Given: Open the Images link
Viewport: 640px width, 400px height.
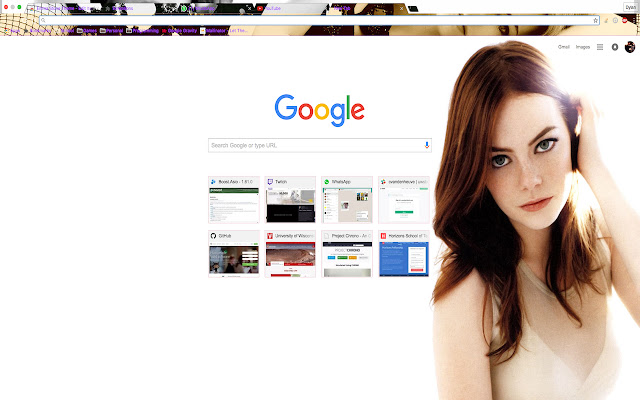Looking at the screenshot, I should (583, 47).
